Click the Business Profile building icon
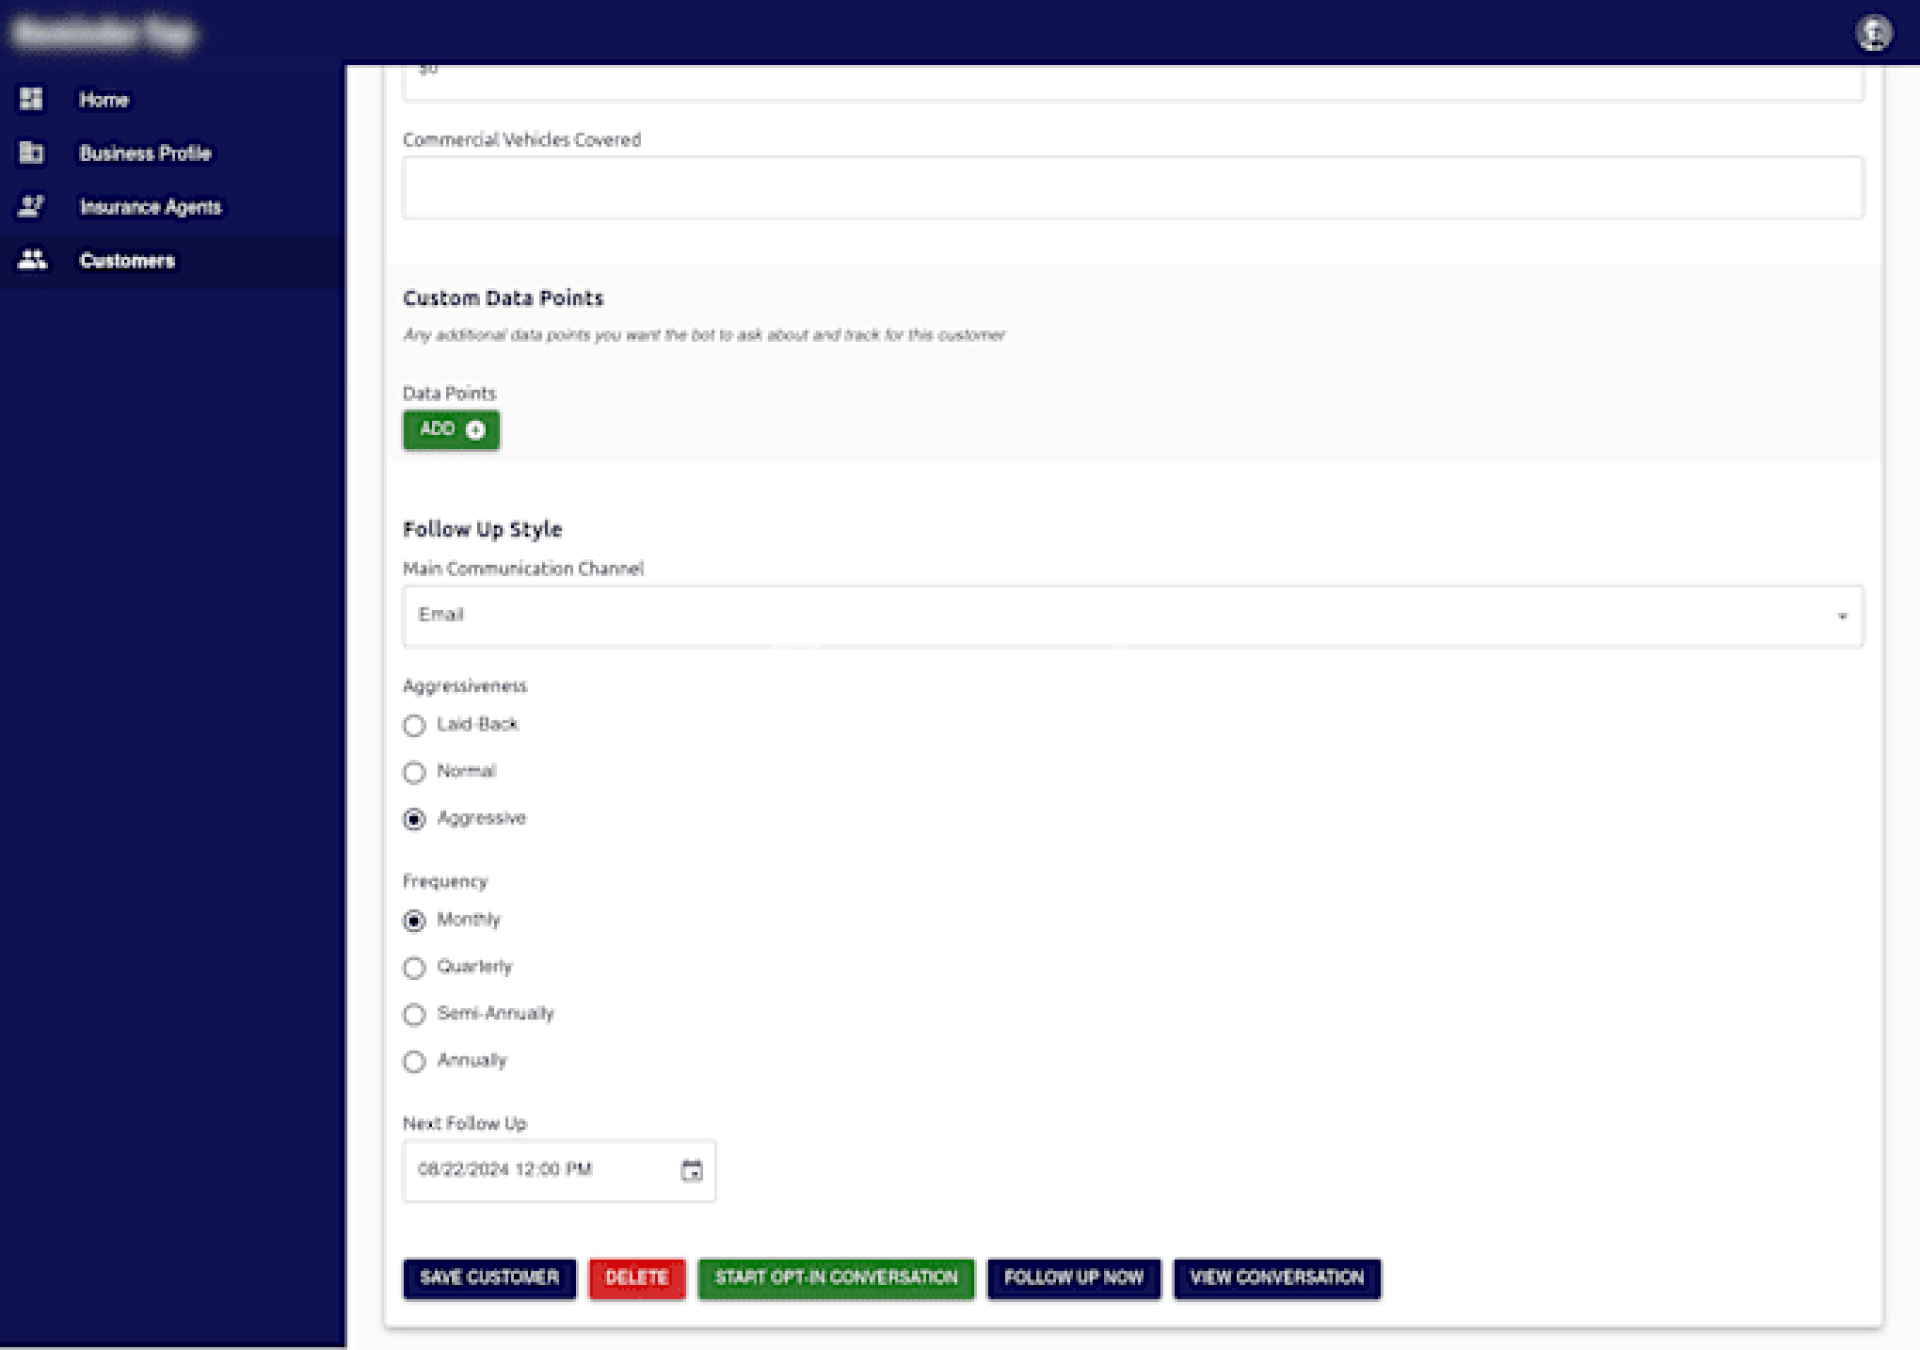 click(31, 152)
